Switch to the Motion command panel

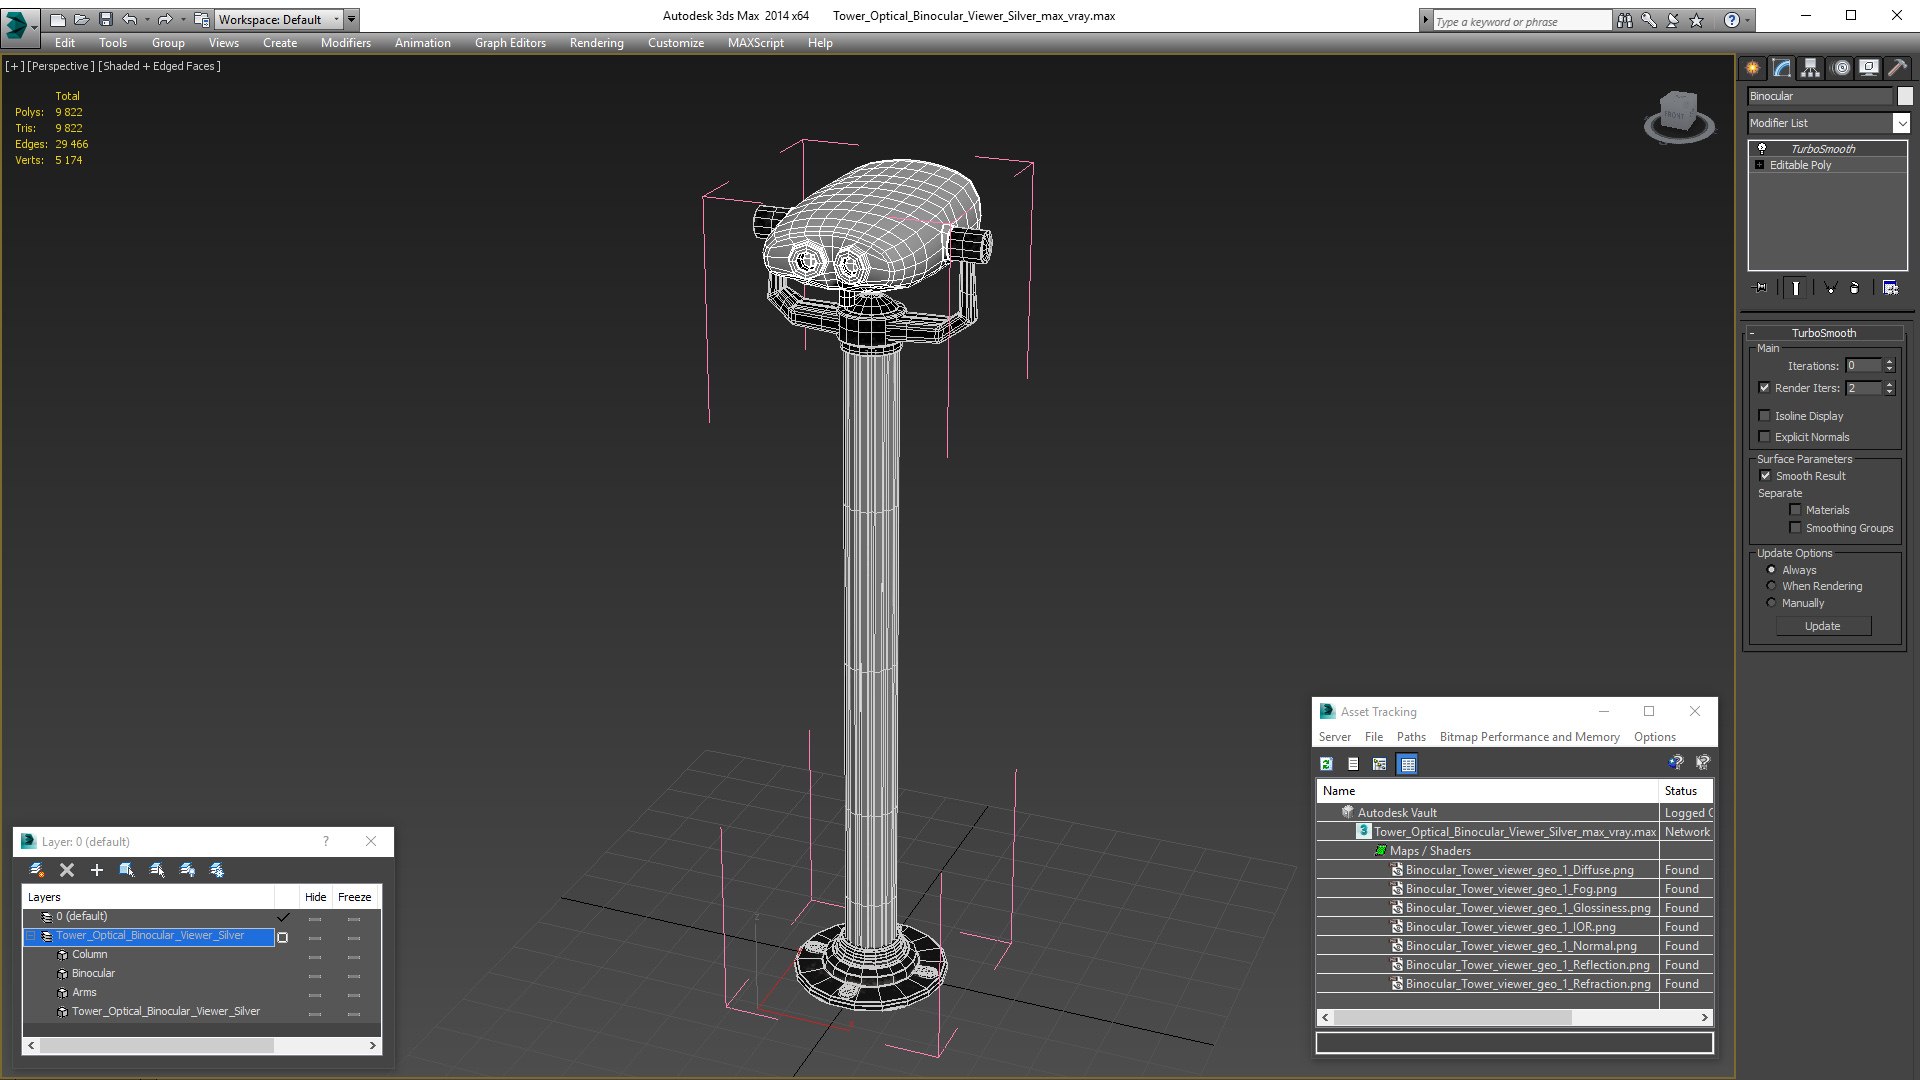point(1840,68)
